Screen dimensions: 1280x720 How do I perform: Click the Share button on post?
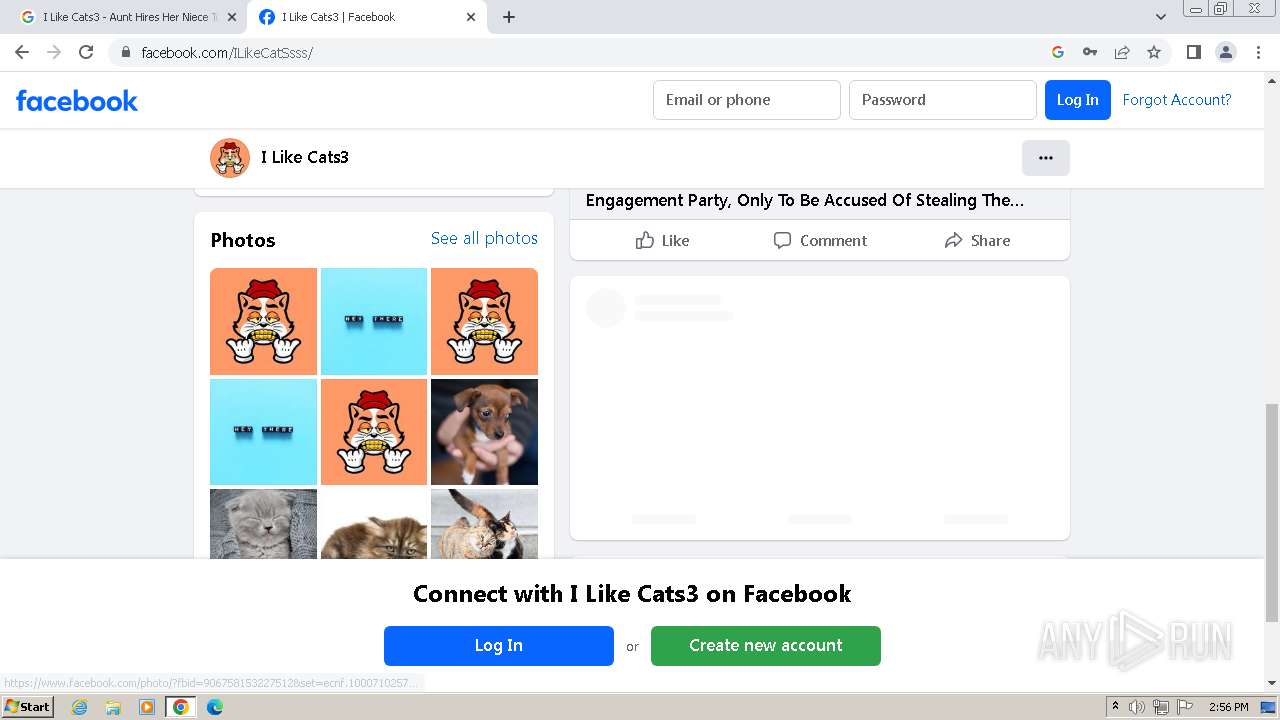coord(977,240)
